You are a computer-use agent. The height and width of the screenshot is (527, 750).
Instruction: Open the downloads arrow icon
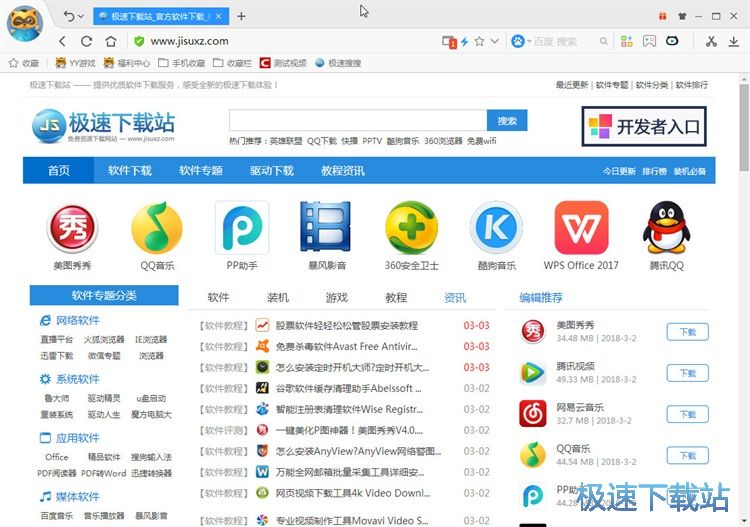(734, 42)
